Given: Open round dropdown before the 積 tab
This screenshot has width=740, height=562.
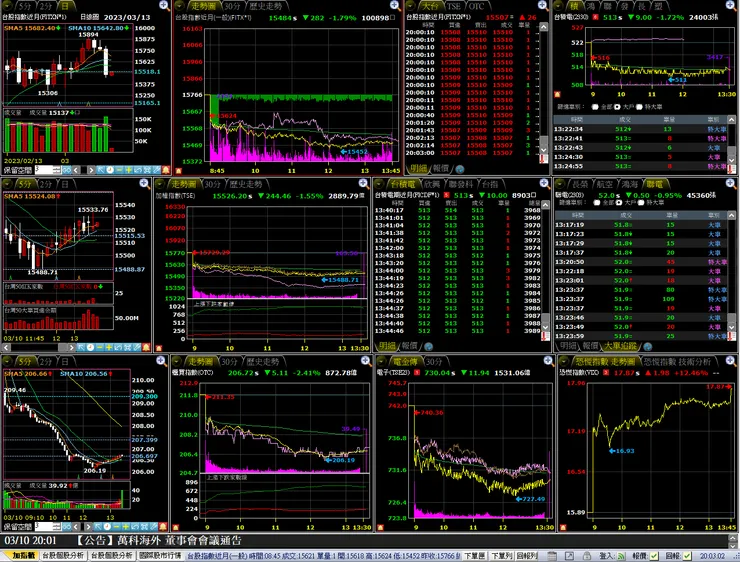Looking at the screenshot, I should pos(558,6).
